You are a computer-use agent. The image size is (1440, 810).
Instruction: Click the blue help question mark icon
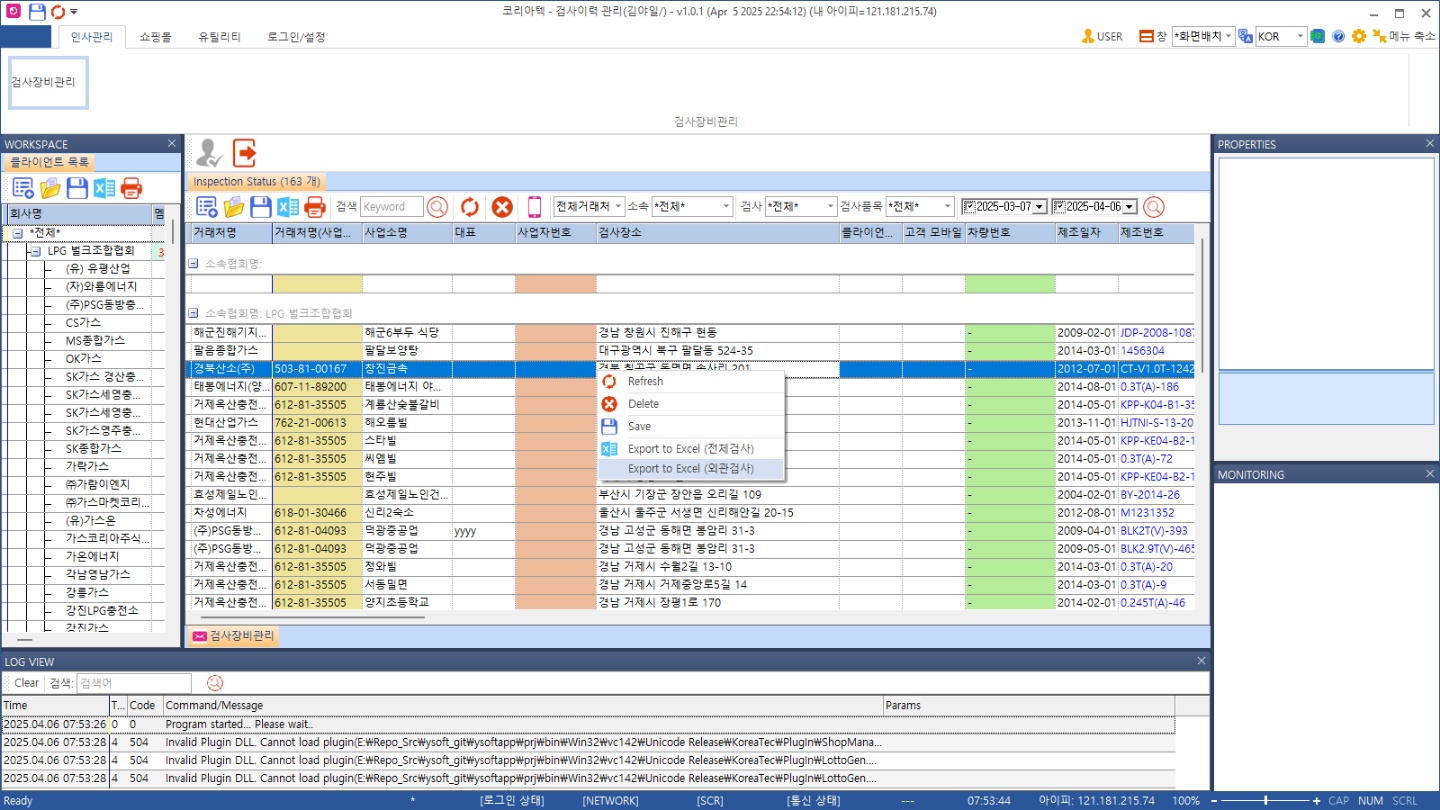1338,36
